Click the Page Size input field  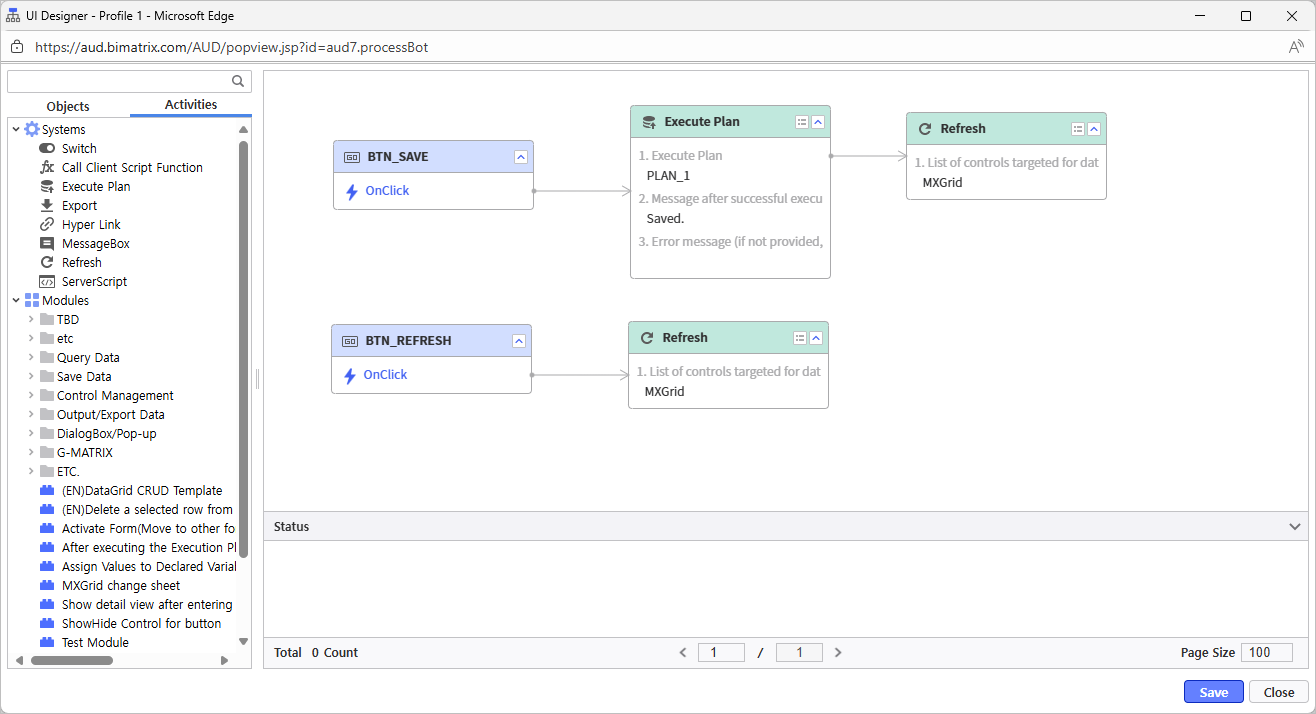pyautogui.click(x=1266, y=652)
